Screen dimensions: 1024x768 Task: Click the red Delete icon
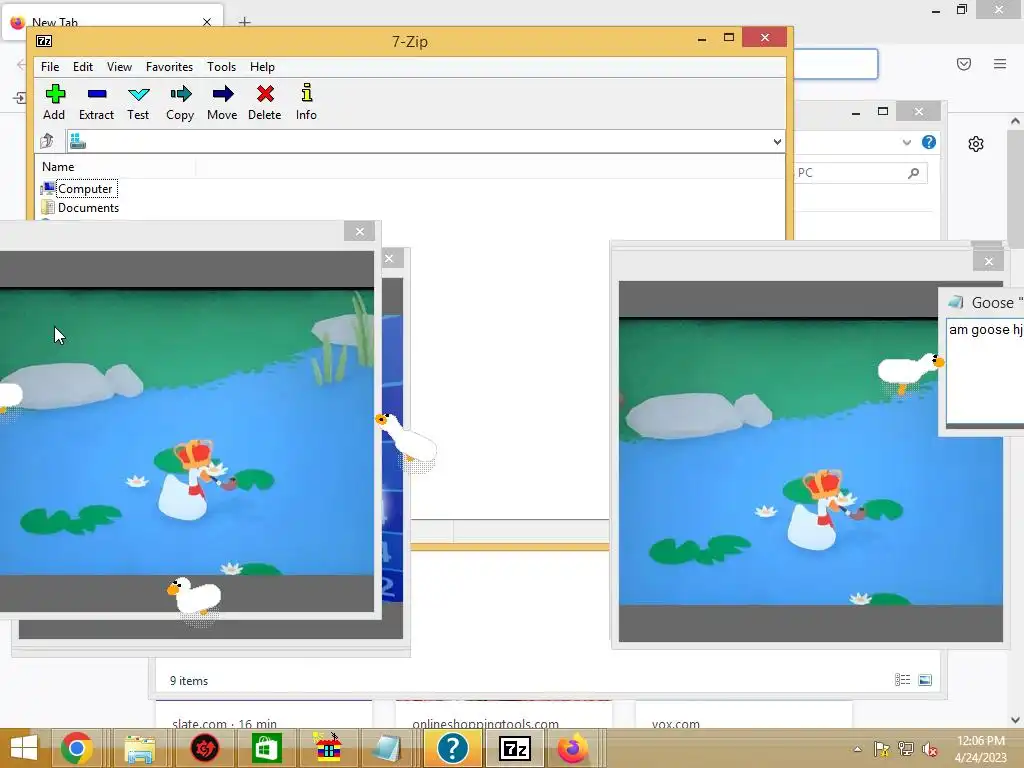[264, 102]
